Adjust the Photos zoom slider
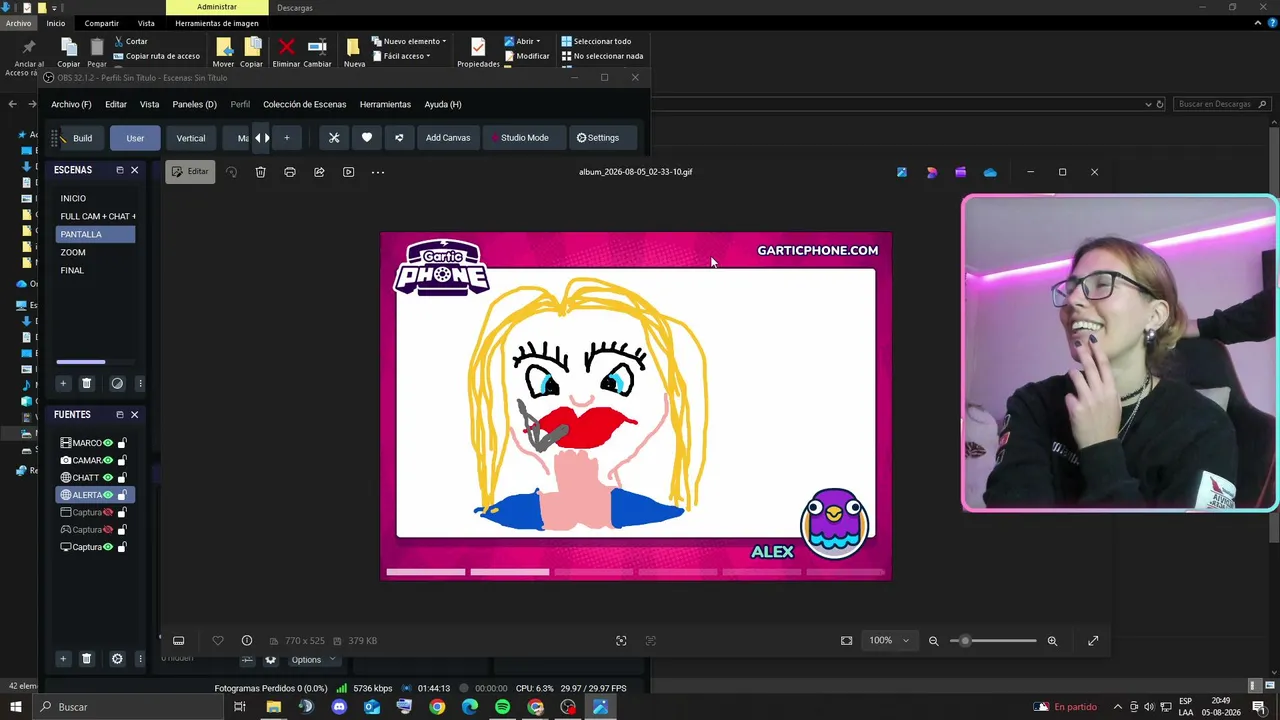The image size is (1280, 720). point(993,641)
